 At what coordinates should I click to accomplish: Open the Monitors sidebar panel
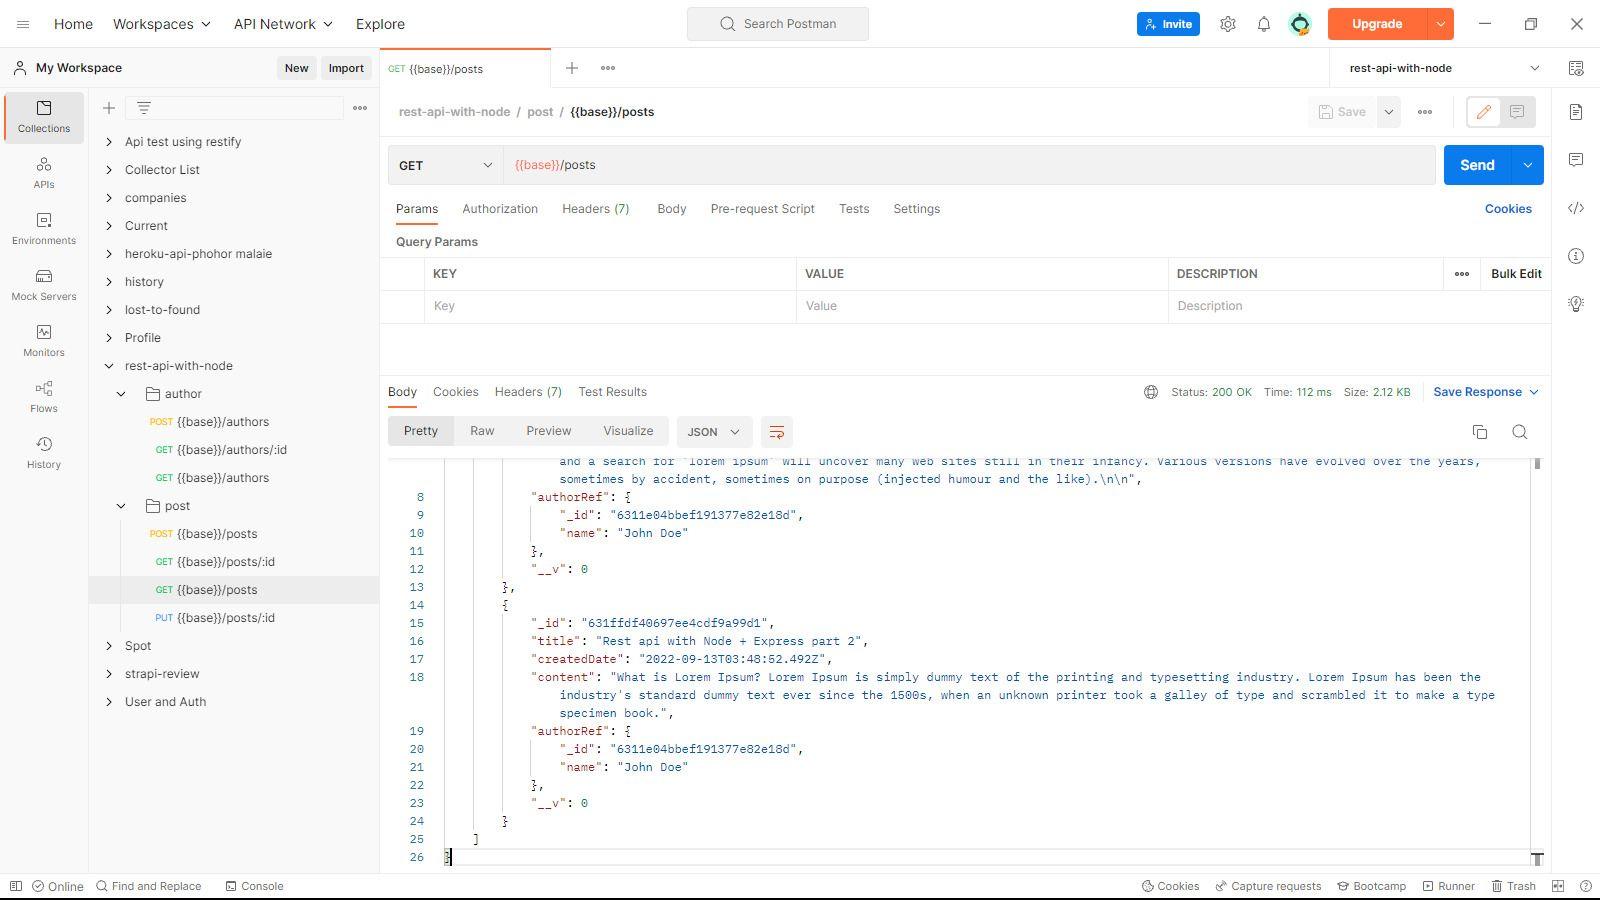(x=44, y=340)
